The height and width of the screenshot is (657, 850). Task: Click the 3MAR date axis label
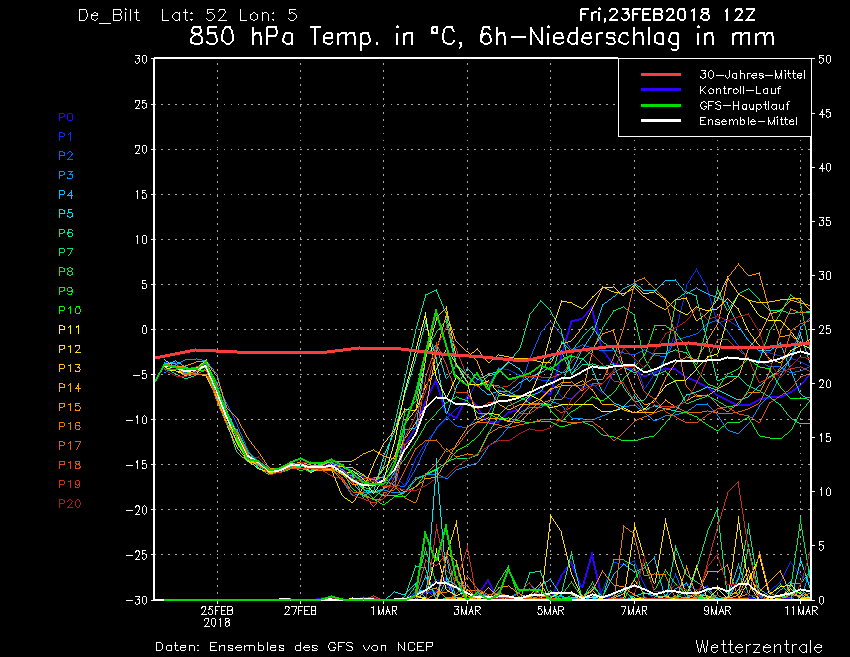(467, 611)
